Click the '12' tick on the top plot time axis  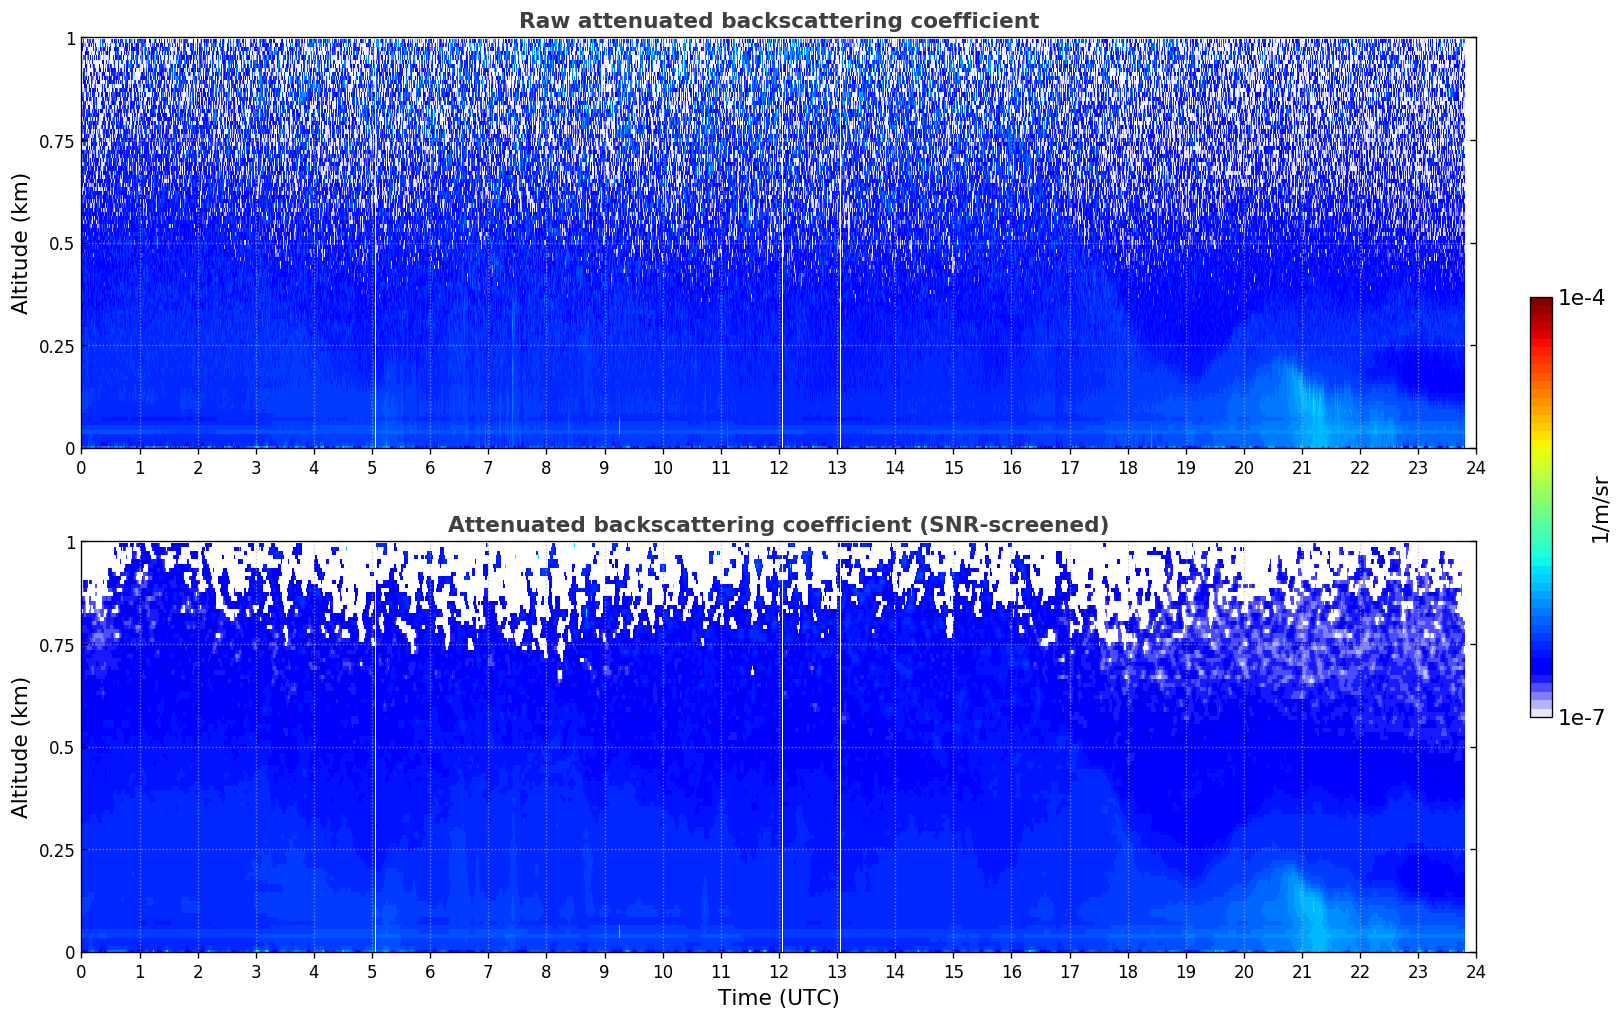[778, 467]
